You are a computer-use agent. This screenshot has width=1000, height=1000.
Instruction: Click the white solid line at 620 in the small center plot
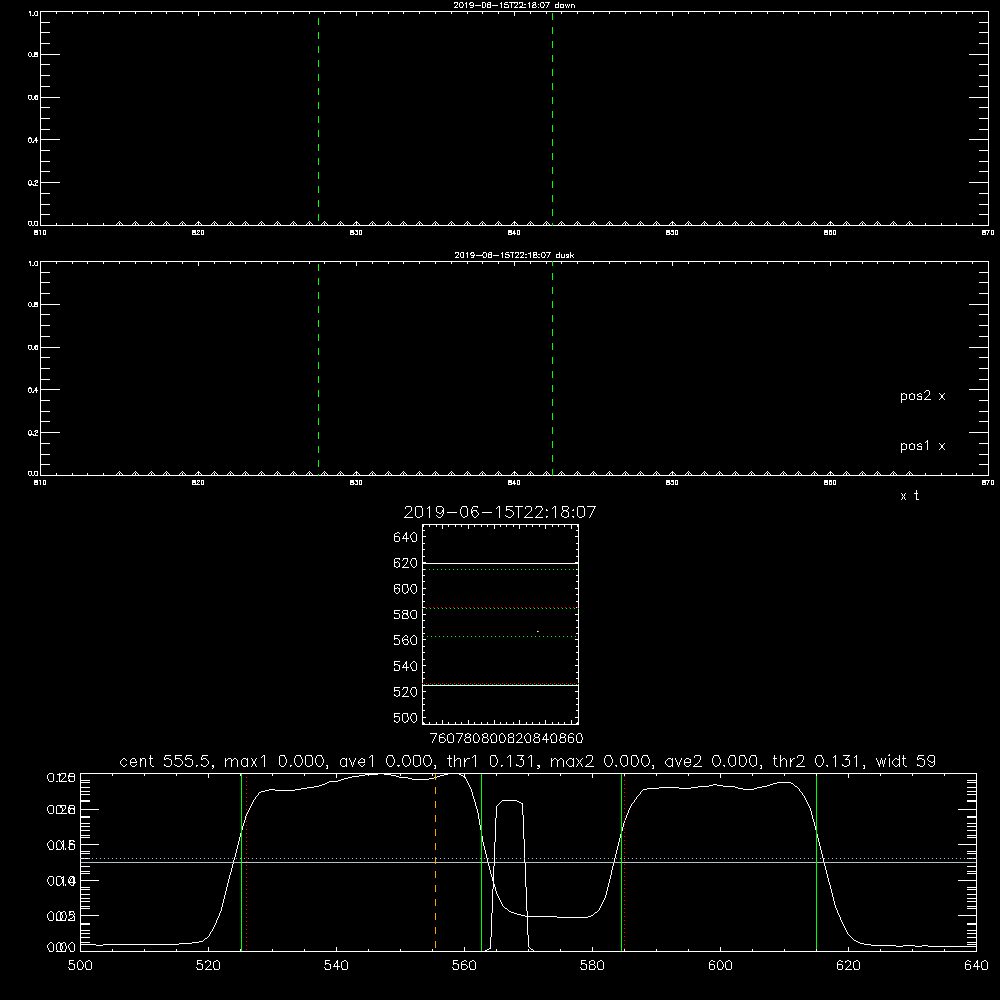pos(500,564)
